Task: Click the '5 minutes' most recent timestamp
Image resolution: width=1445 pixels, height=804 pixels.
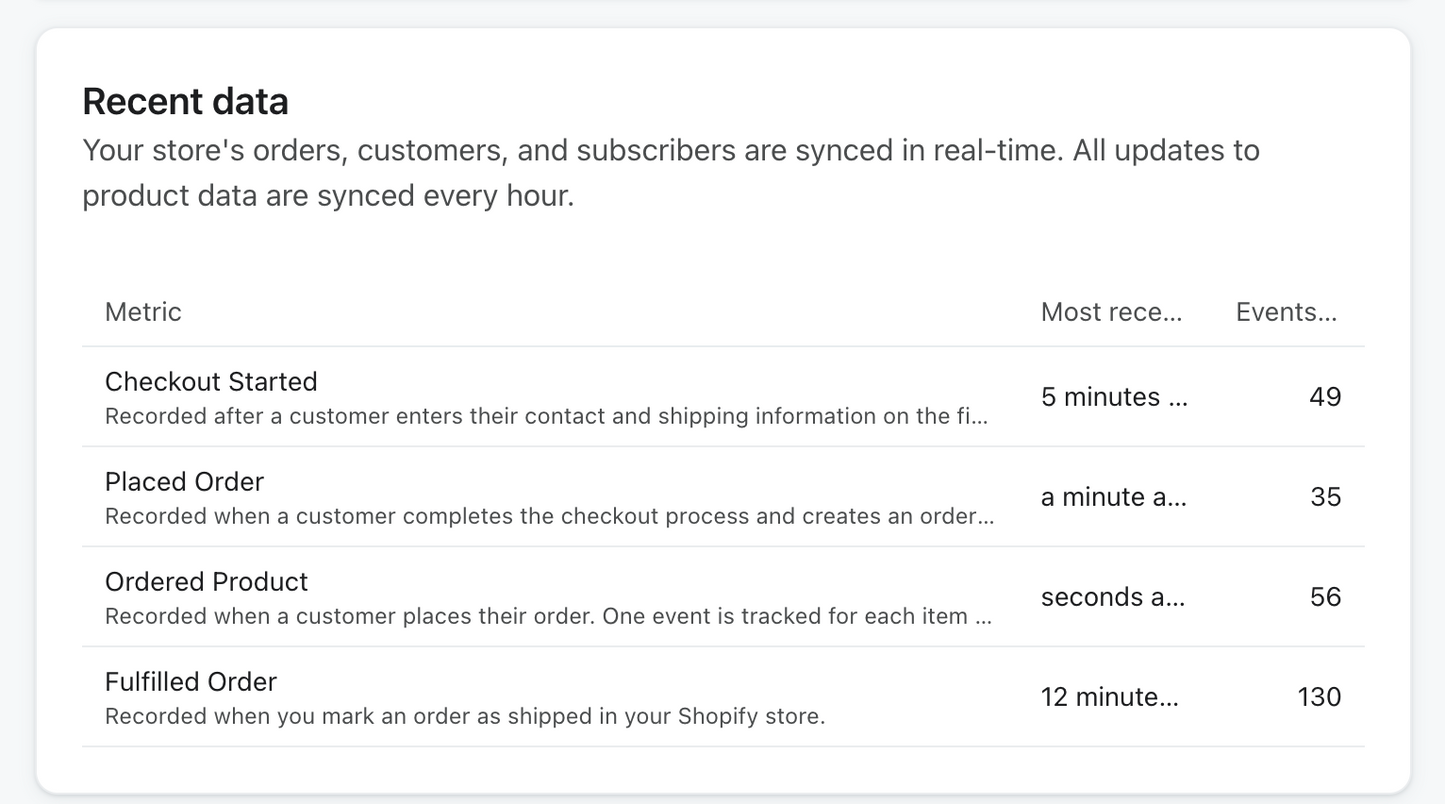Action: click(1114, 397)
